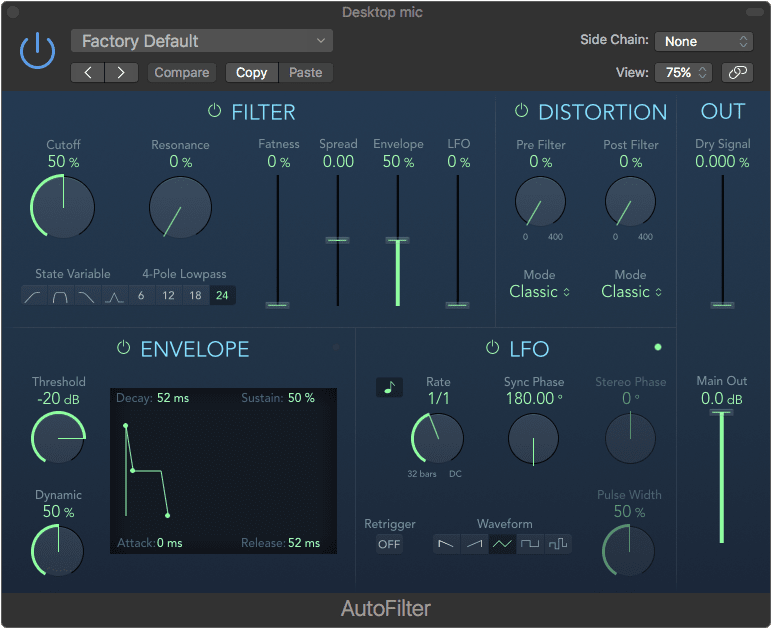This screenshot has width=772, height=629.
Task: Click the Main Out slider handle
Action: click(722, 412)
